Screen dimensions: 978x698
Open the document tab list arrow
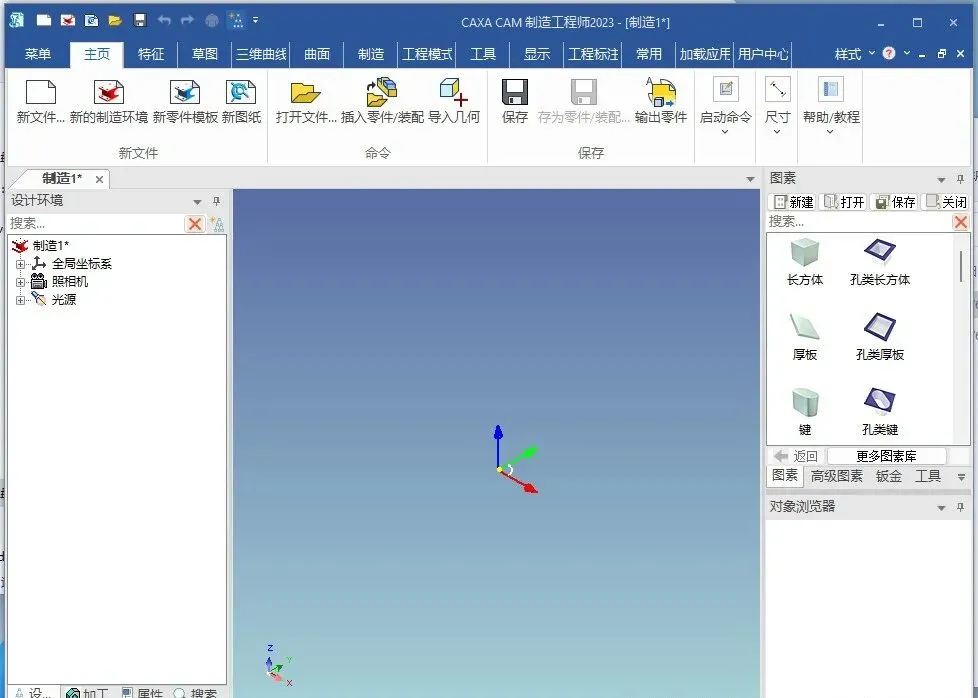point(750,179)
